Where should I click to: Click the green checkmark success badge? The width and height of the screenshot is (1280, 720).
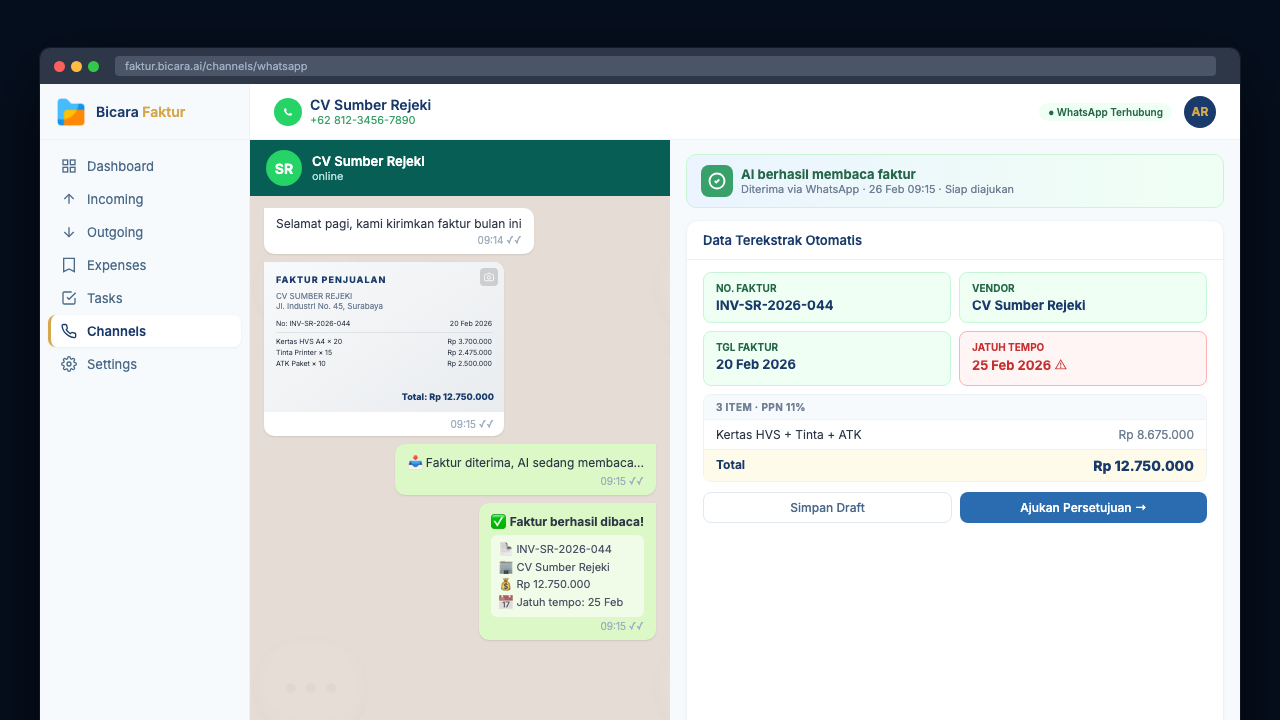point(716,181)
